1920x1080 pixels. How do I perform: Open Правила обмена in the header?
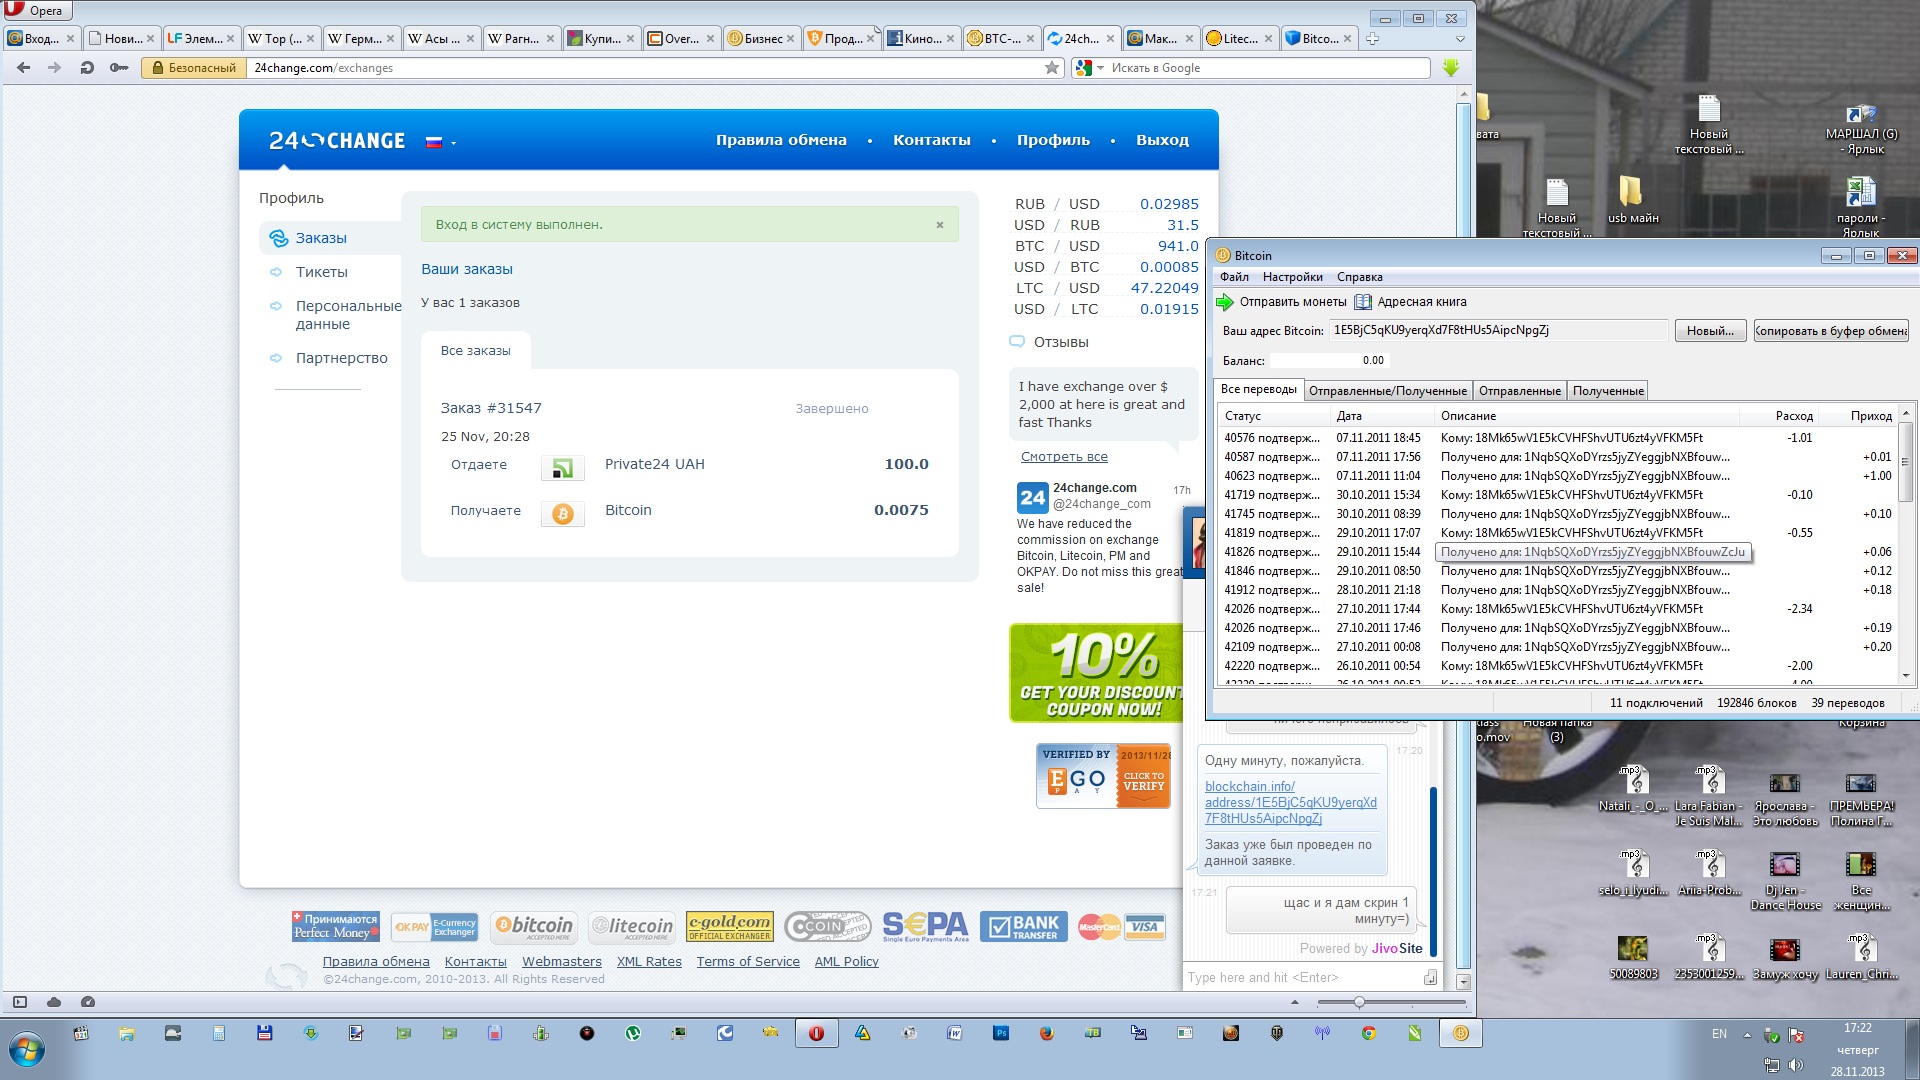tap(781, 140)
